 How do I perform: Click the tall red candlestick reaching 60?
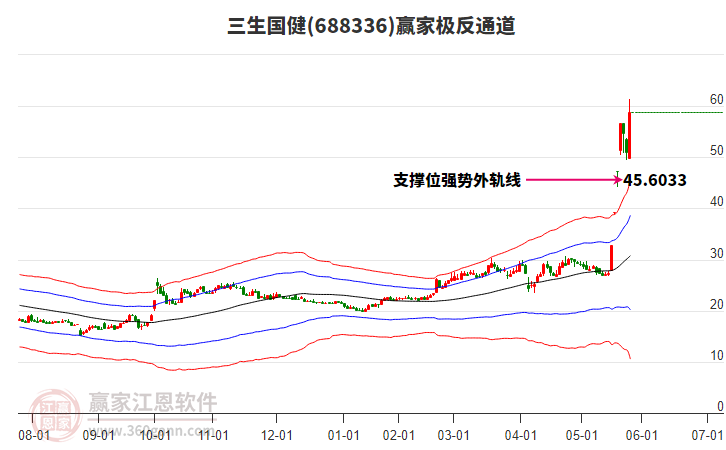tap(629, 130)
